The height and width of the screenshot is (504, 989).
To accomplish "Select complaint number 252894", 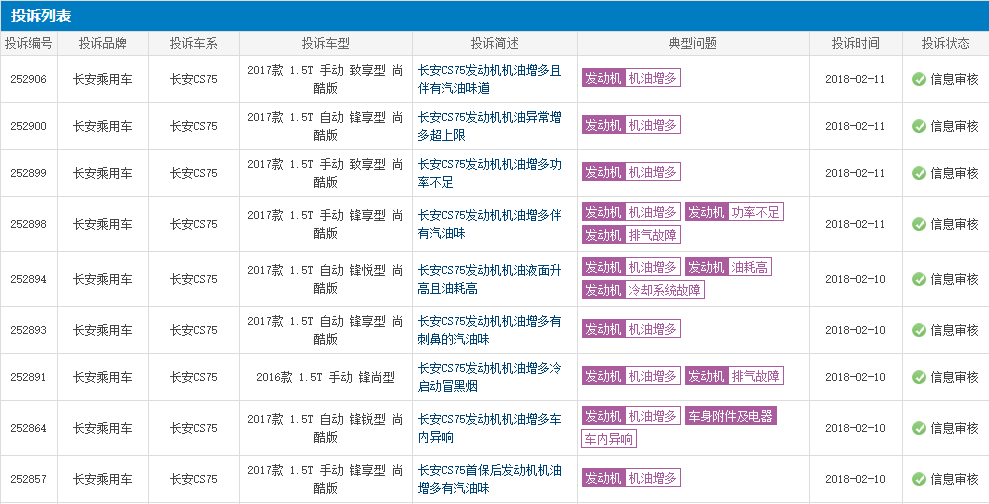I will tap(28, 279).
